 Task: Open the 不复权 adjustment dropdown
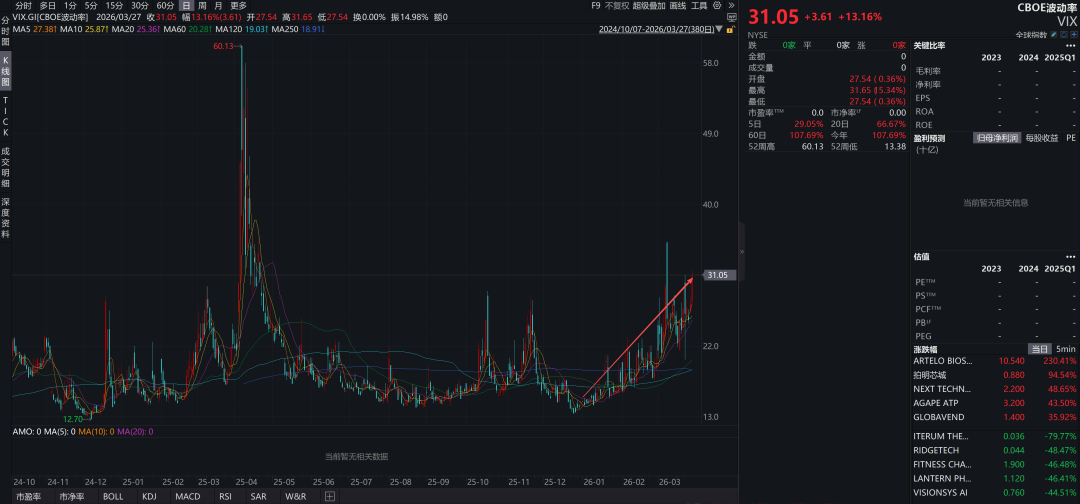[x=616, y=6]
